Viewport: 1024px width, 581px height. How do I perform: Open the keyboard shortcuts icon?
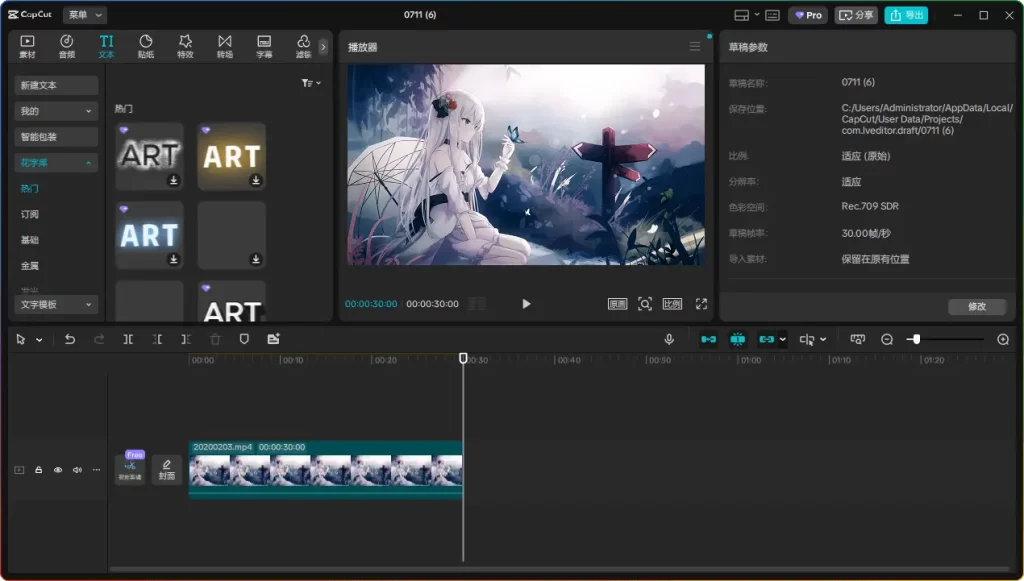[772, 15]
